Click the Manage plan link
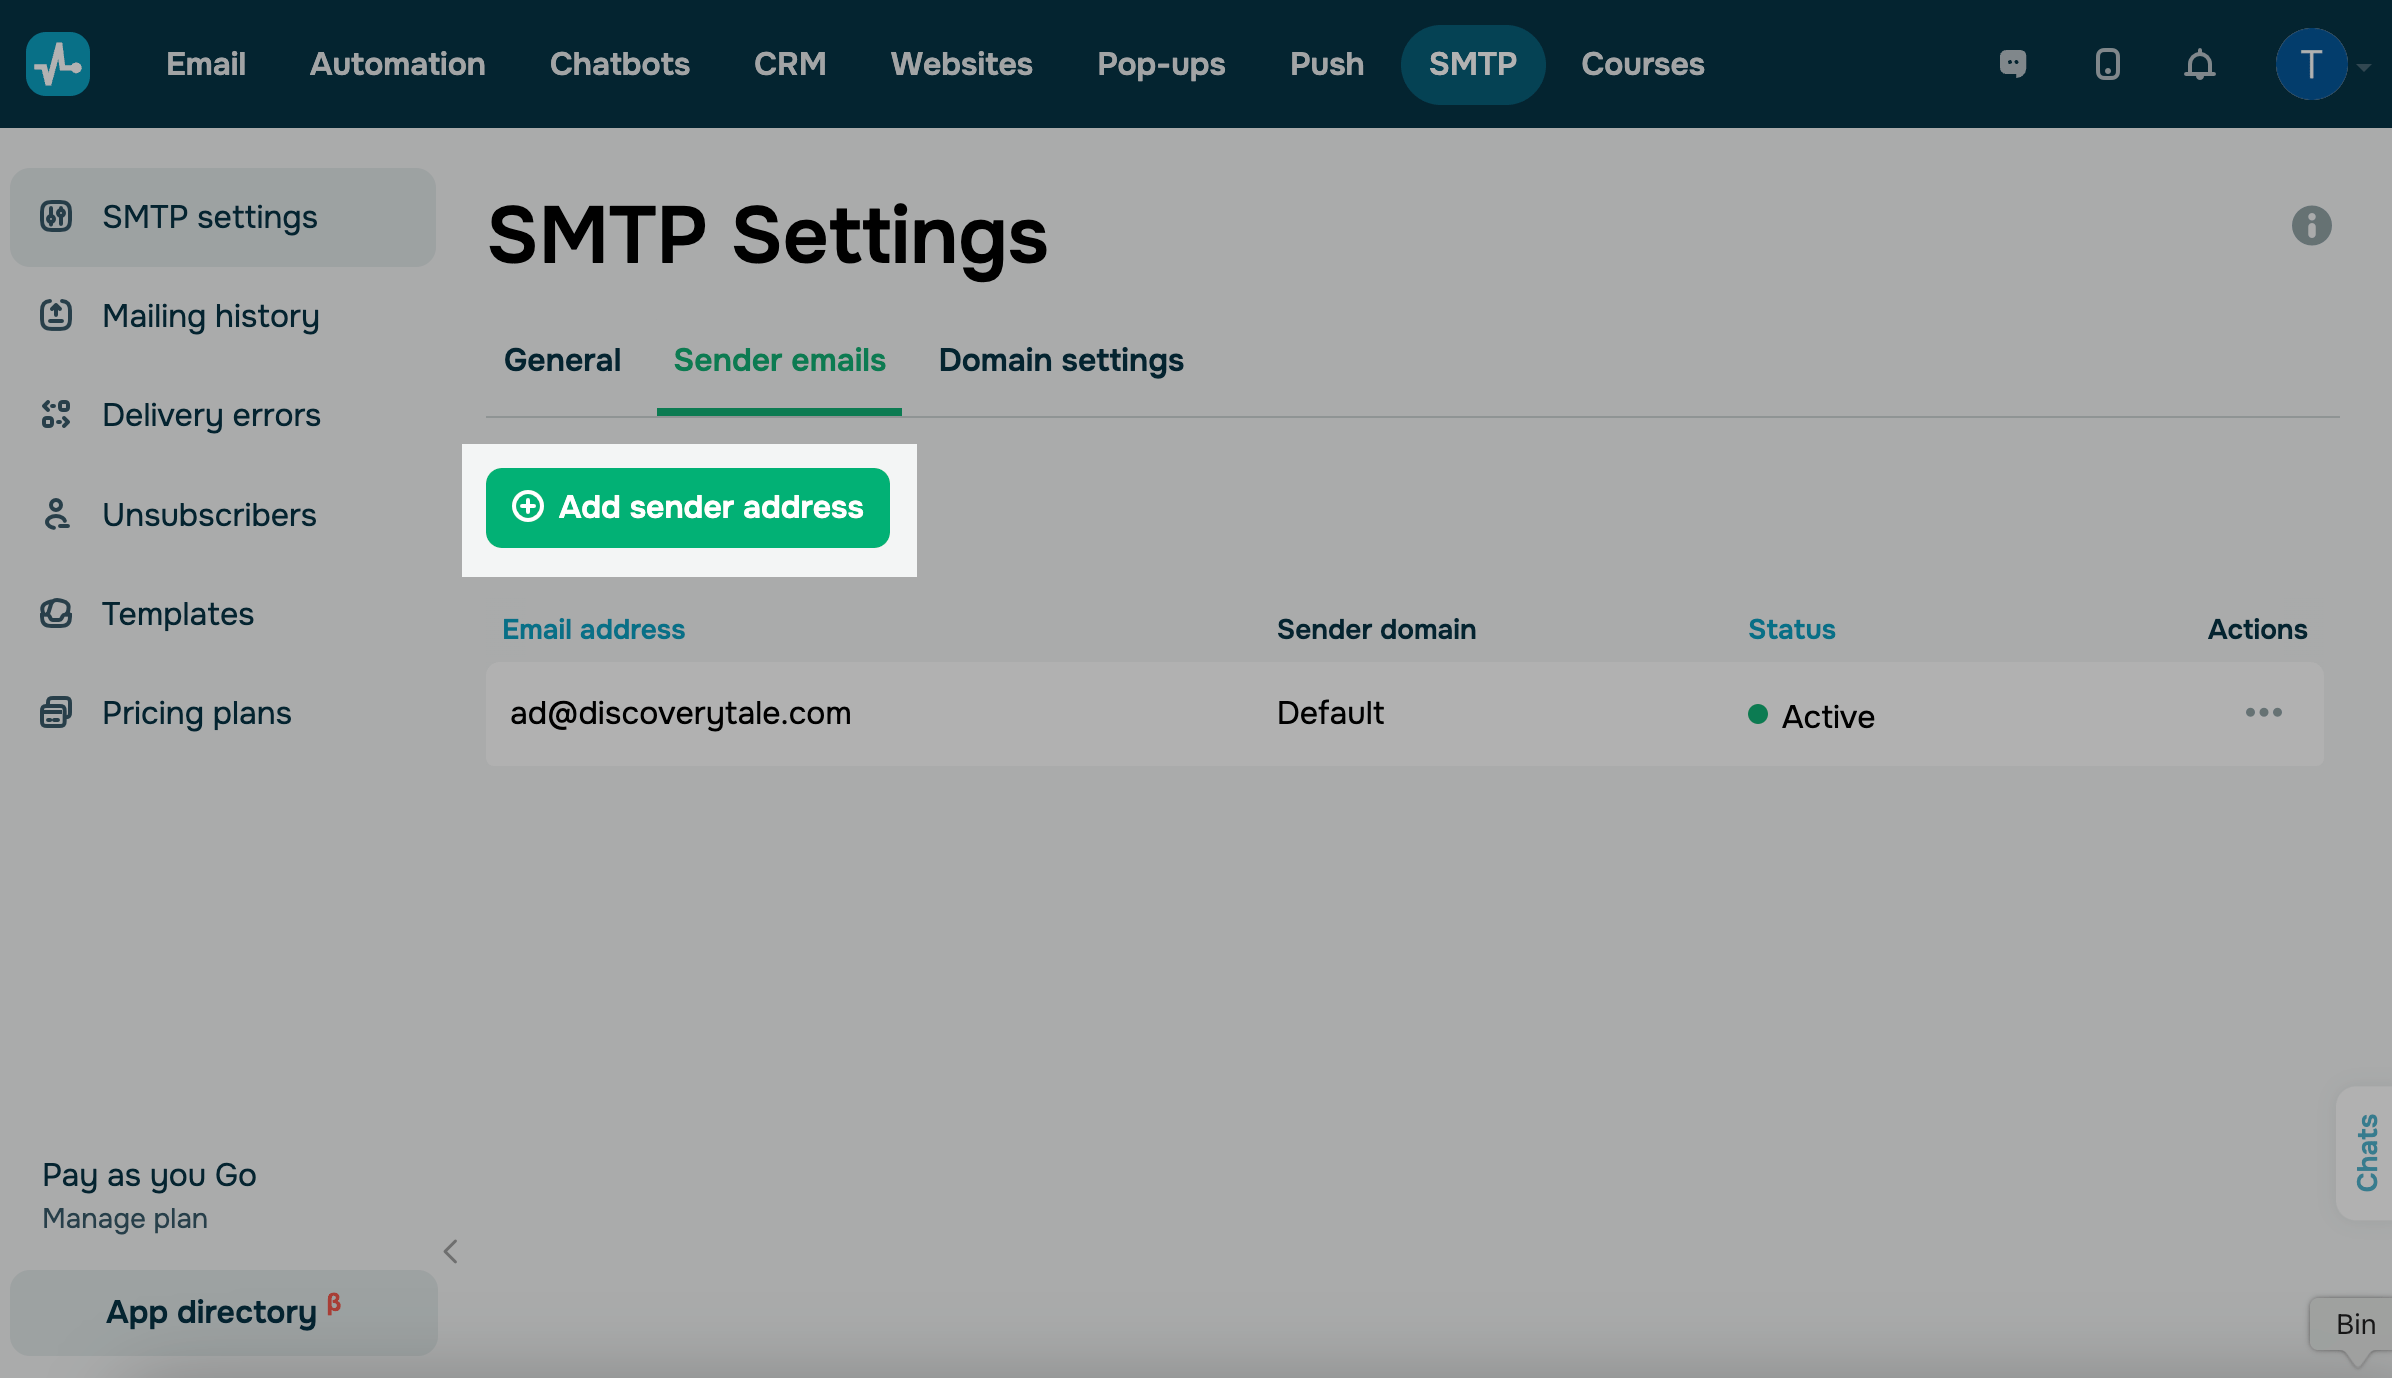 tap(125, 1219)
